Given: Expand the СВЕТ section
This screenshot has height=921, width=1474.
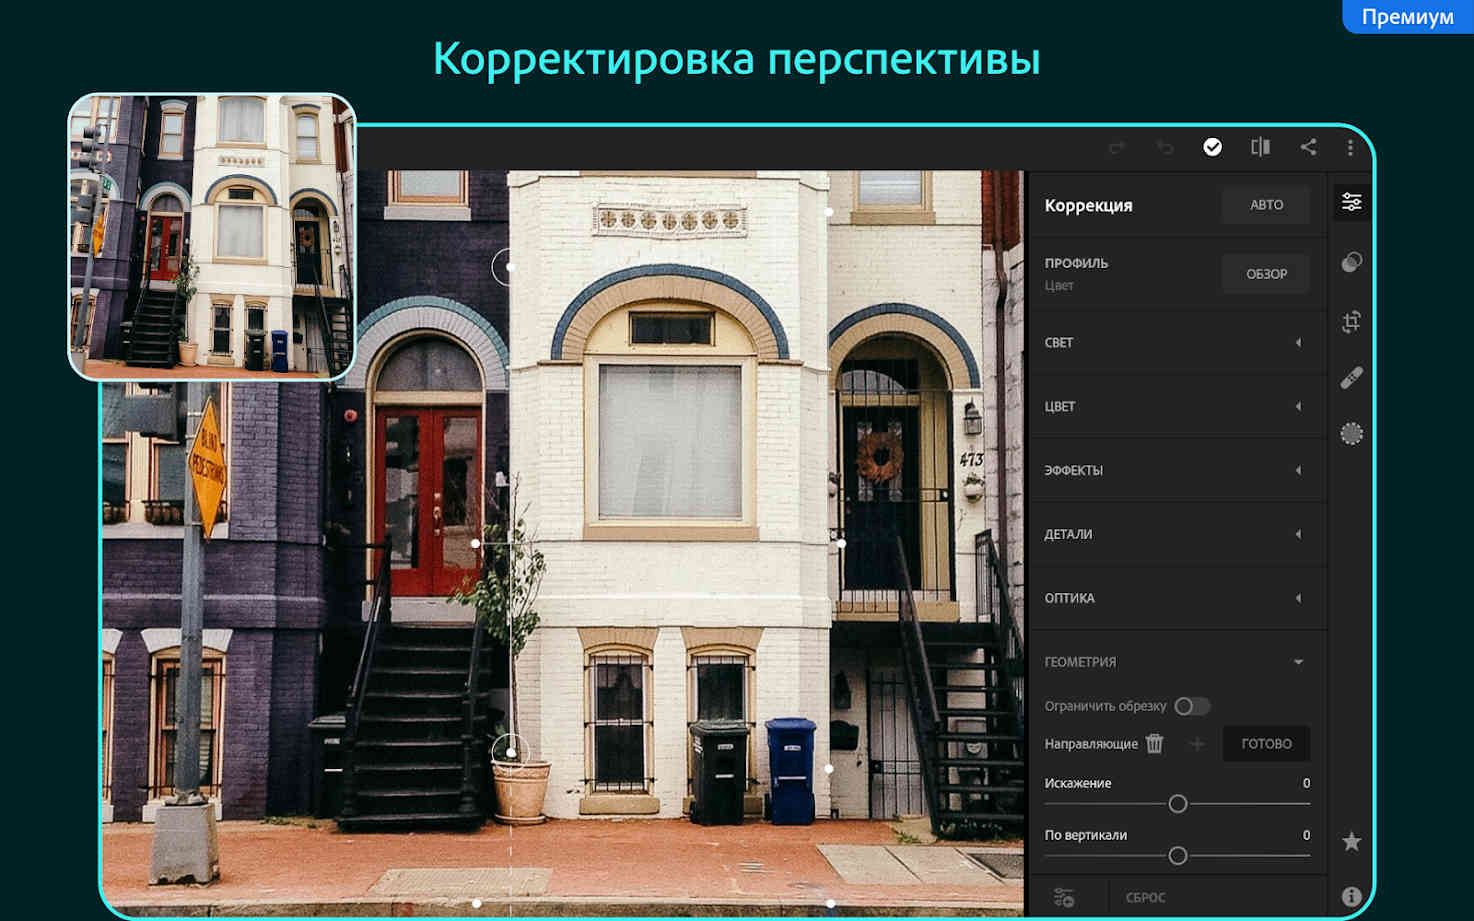Looking at the screenshot, I should [x=1176, y=342].
